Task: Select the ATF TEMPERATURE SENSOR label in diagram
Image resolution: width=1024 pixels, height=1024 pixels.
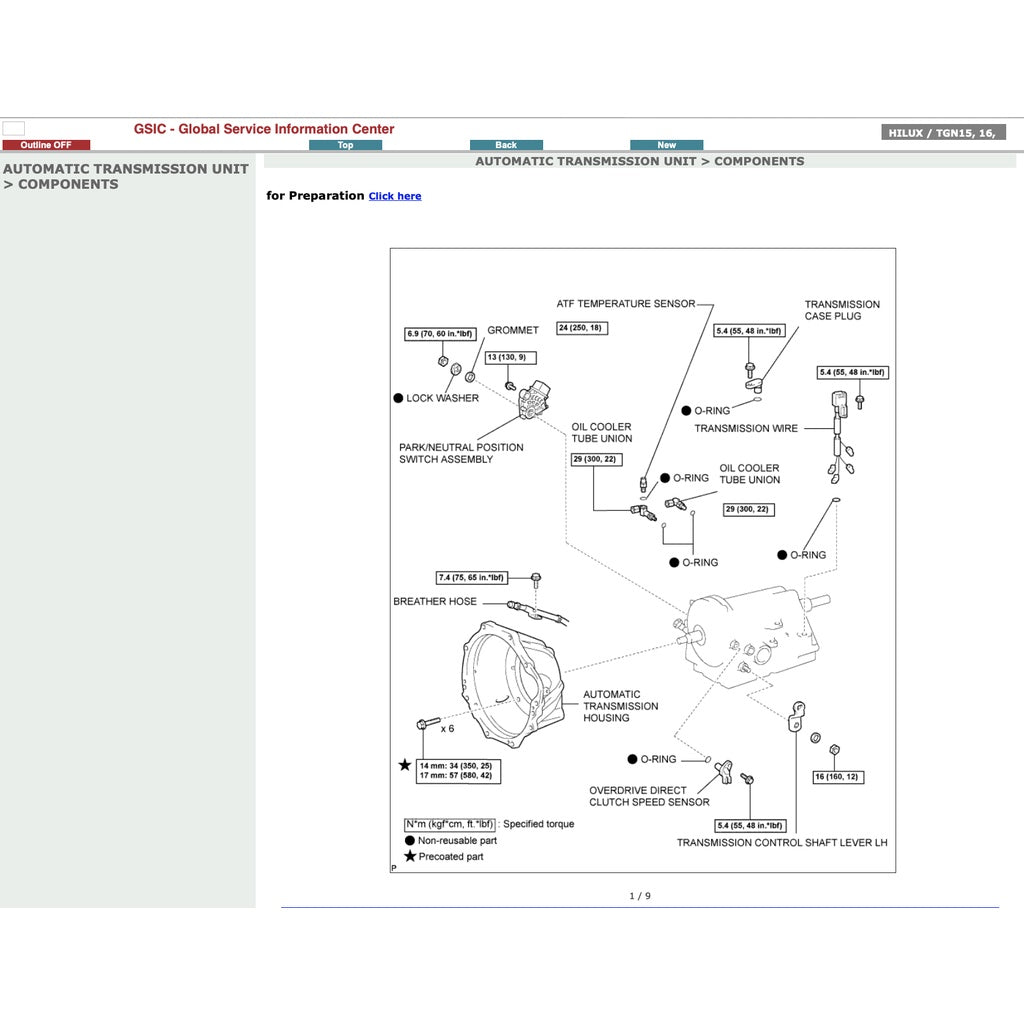Action: (625, 303)
